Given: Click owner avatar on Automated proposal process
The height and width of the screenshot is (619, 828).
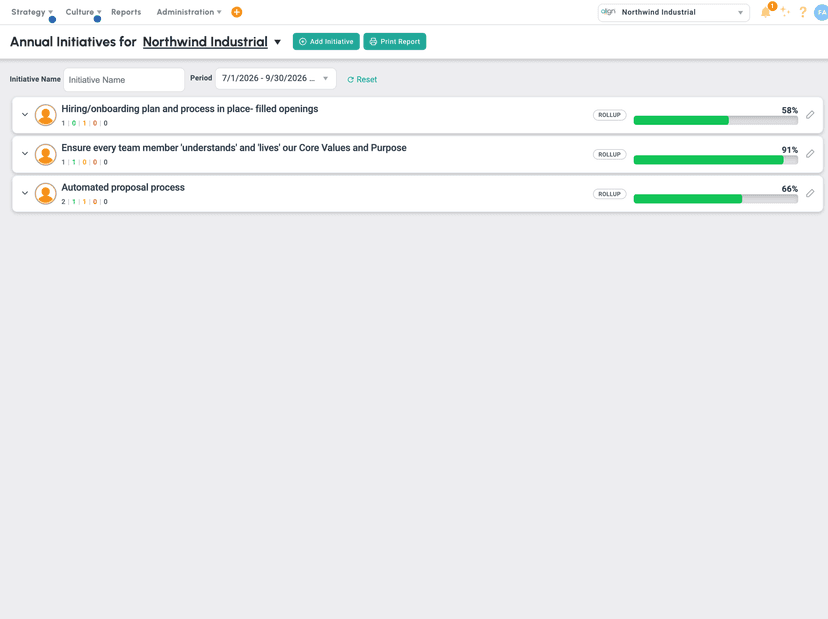Looking at the screenshot, I should pyautogui.click(x=45, y=193).
